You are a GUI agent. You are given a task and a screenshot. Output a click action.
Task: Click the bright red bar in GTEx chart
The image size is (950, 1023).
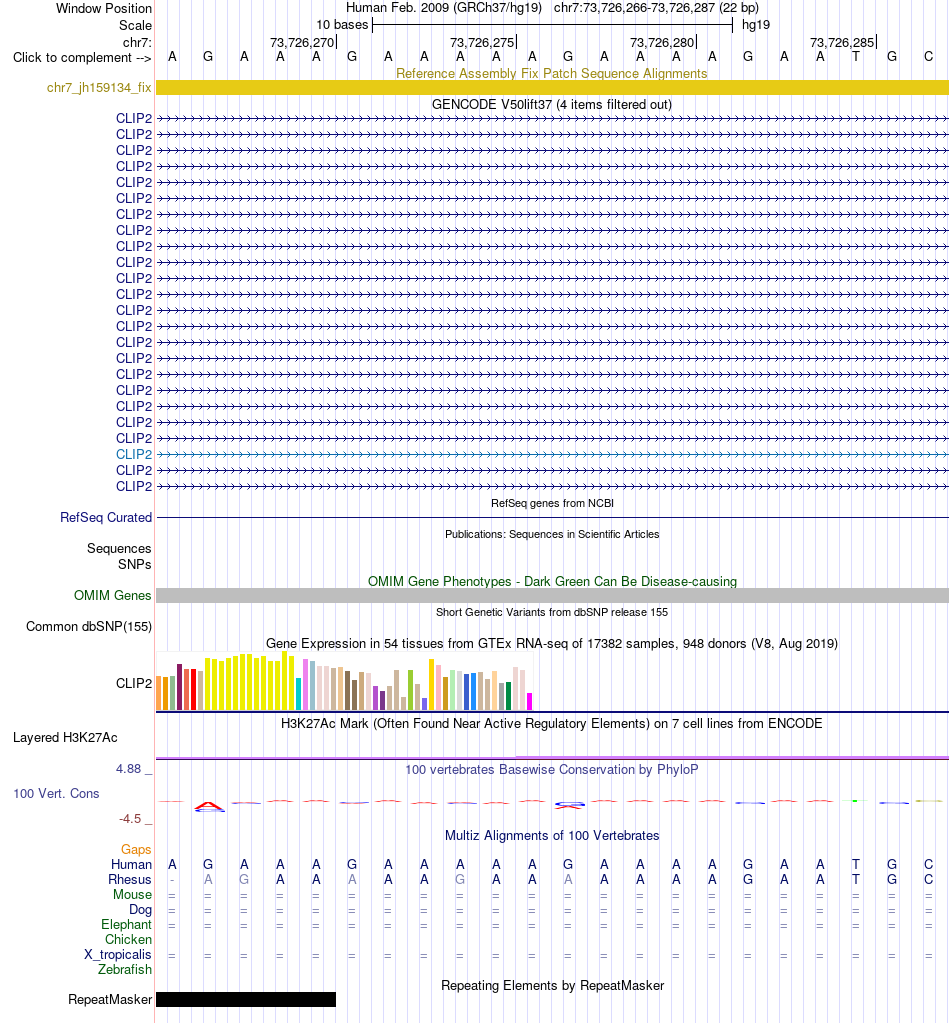point(193,690)
